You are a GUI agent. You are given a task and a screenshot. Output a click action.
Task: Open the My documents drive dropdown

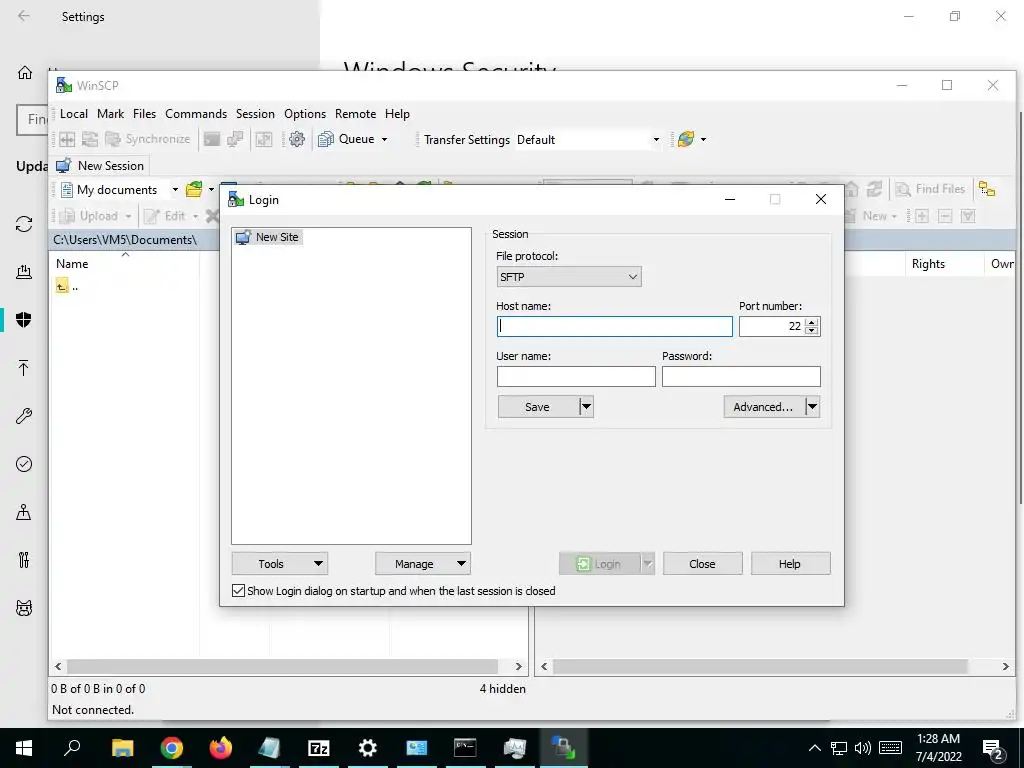[x=175, y=190]
